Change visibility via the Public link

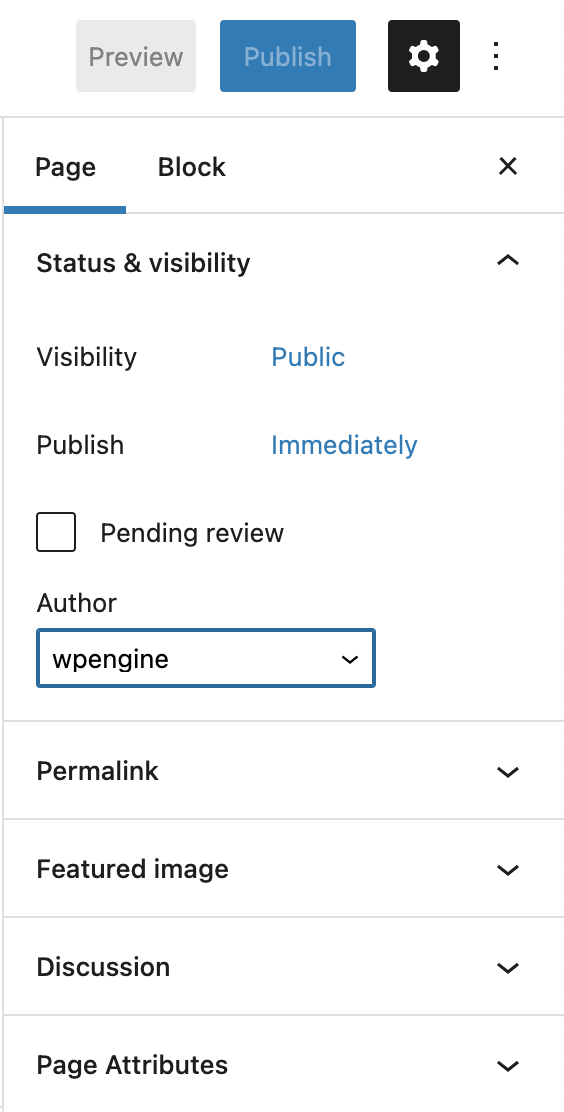[308, 357]
